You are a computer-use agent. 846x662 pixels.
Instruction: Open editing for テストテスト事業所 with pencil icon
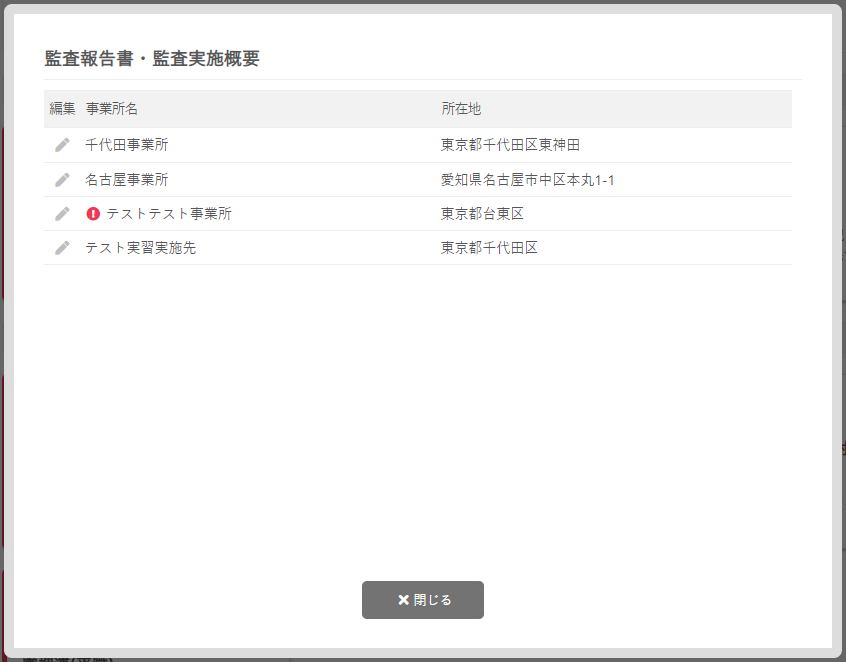[x=62, y=214]
